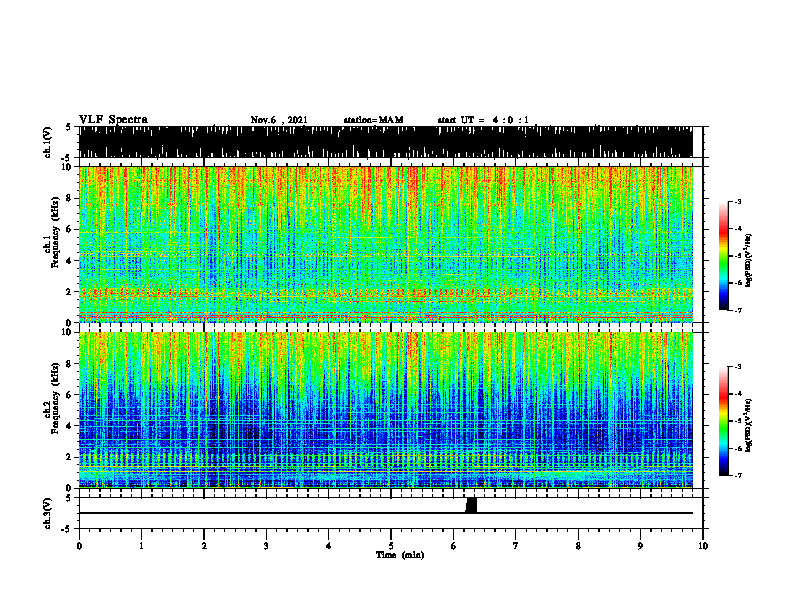Click the "5" volt tick of ch.1(V) panel
This screenshot has width=792, height=612.
point(69,127)
